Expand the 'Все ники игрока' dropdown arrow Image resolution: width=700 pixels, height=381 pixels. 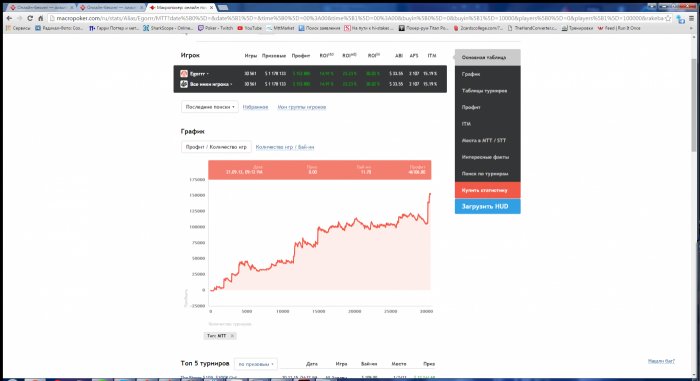231,84
